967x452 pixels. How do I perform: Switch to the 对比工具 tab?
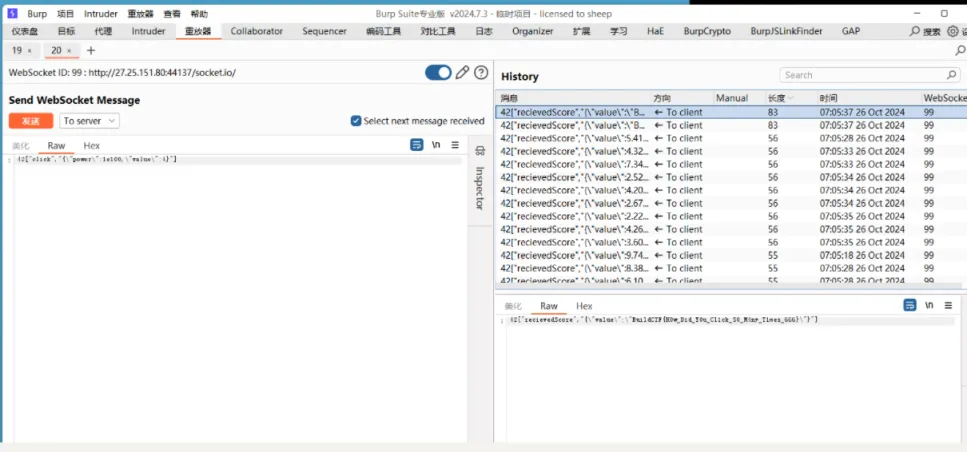click(x=438, y=31)
